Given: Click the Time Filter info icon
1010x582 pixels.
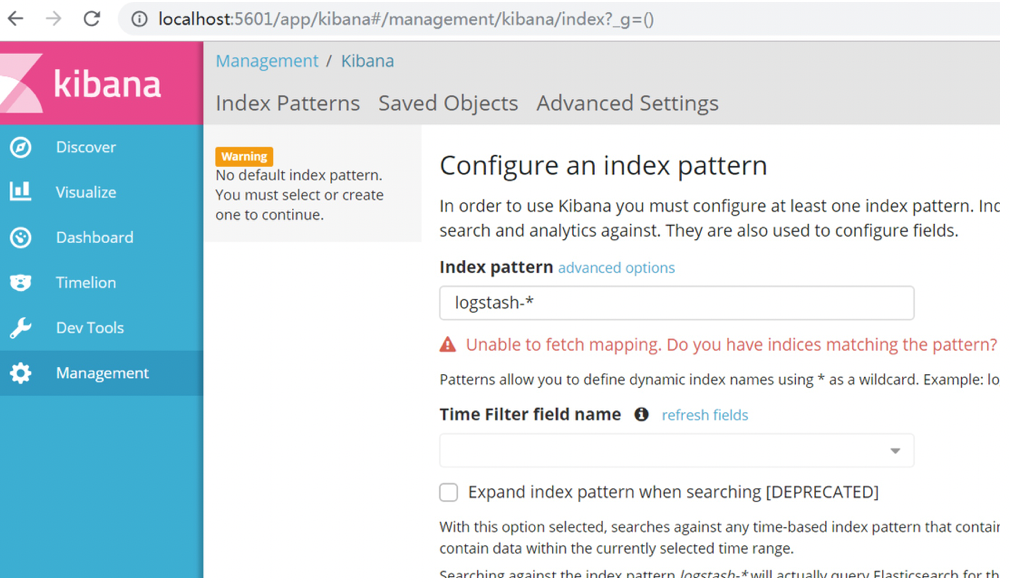Looking at the screenshot, I should tap(642, 415).
